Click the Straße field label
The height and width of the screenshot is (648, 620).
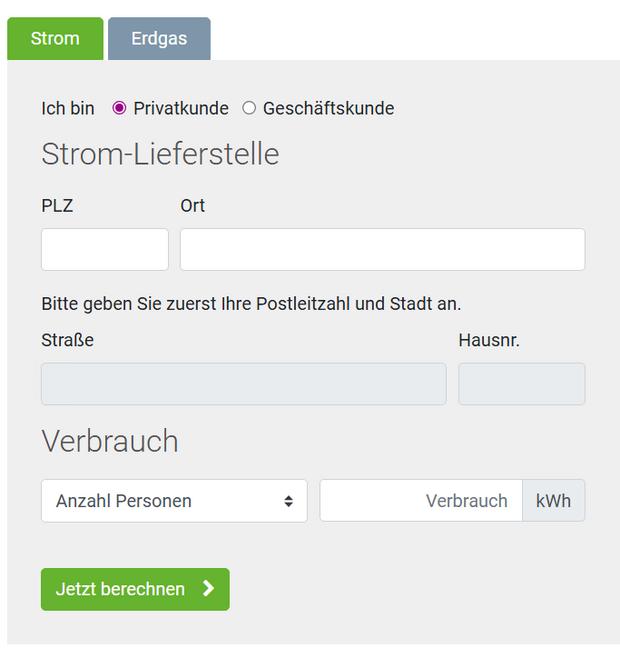pyautogui.click(x=67, y=340)
